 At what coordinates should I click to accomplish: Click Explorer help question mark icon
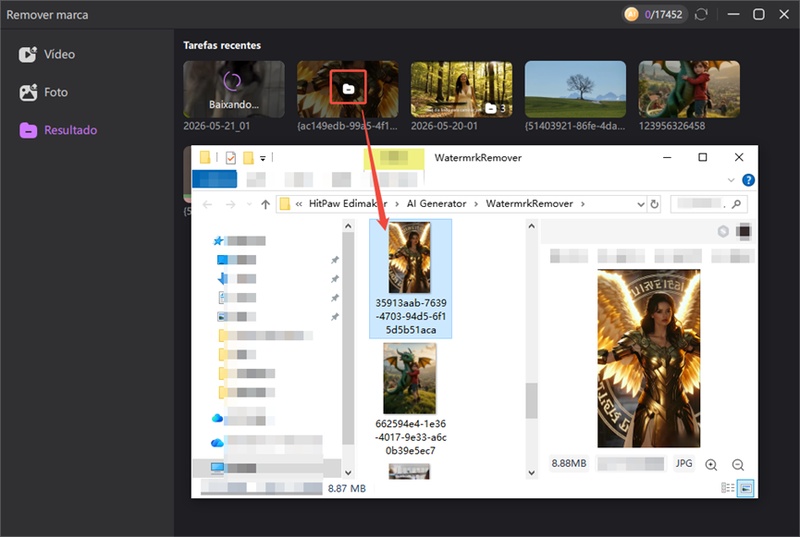coord(748,180)
